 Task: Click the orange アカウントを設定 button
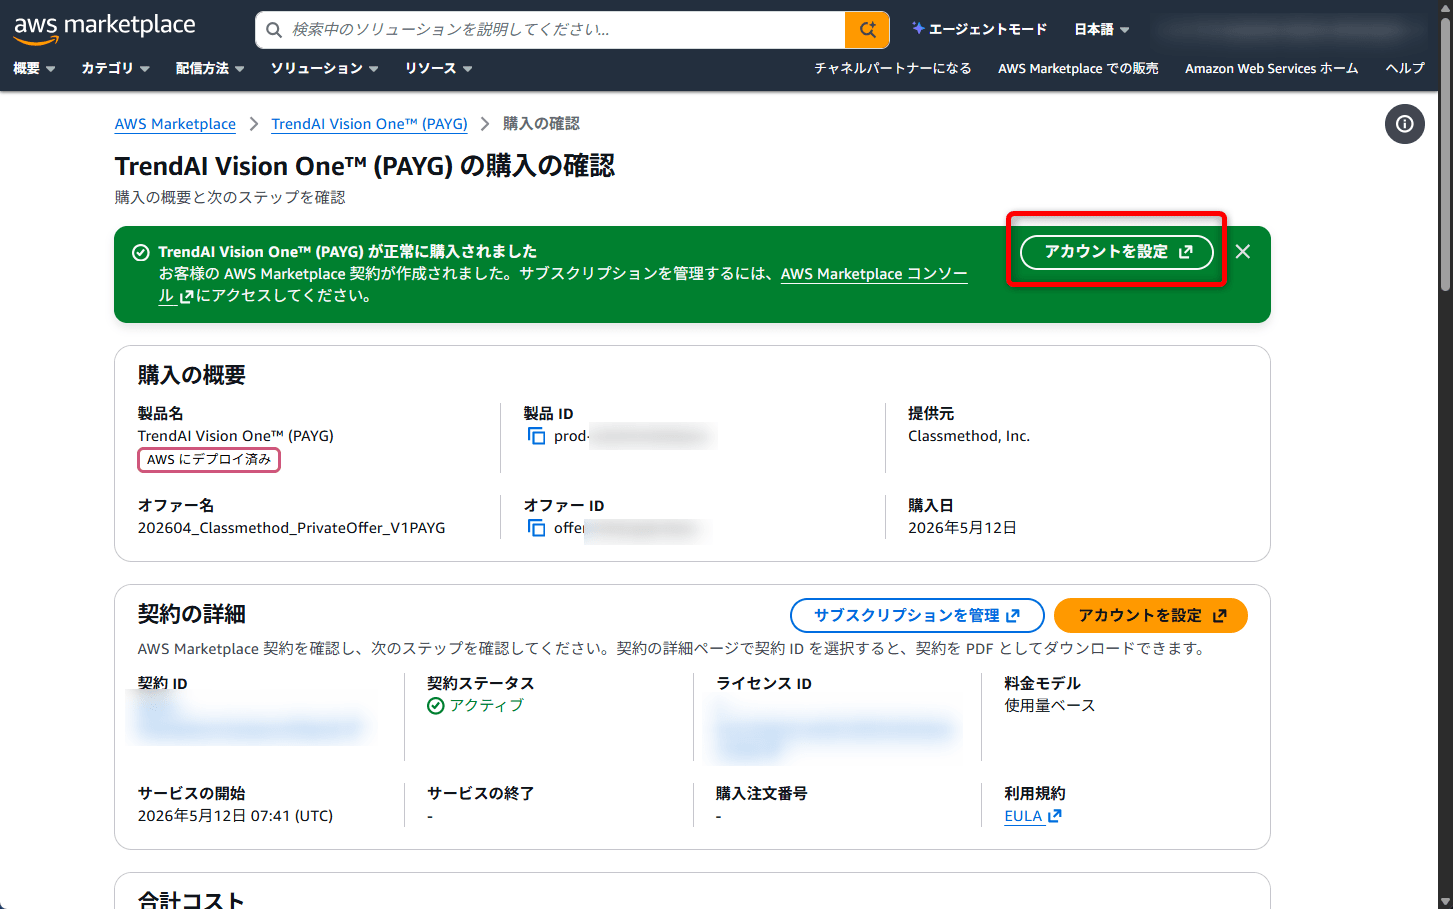(1151, 616)
